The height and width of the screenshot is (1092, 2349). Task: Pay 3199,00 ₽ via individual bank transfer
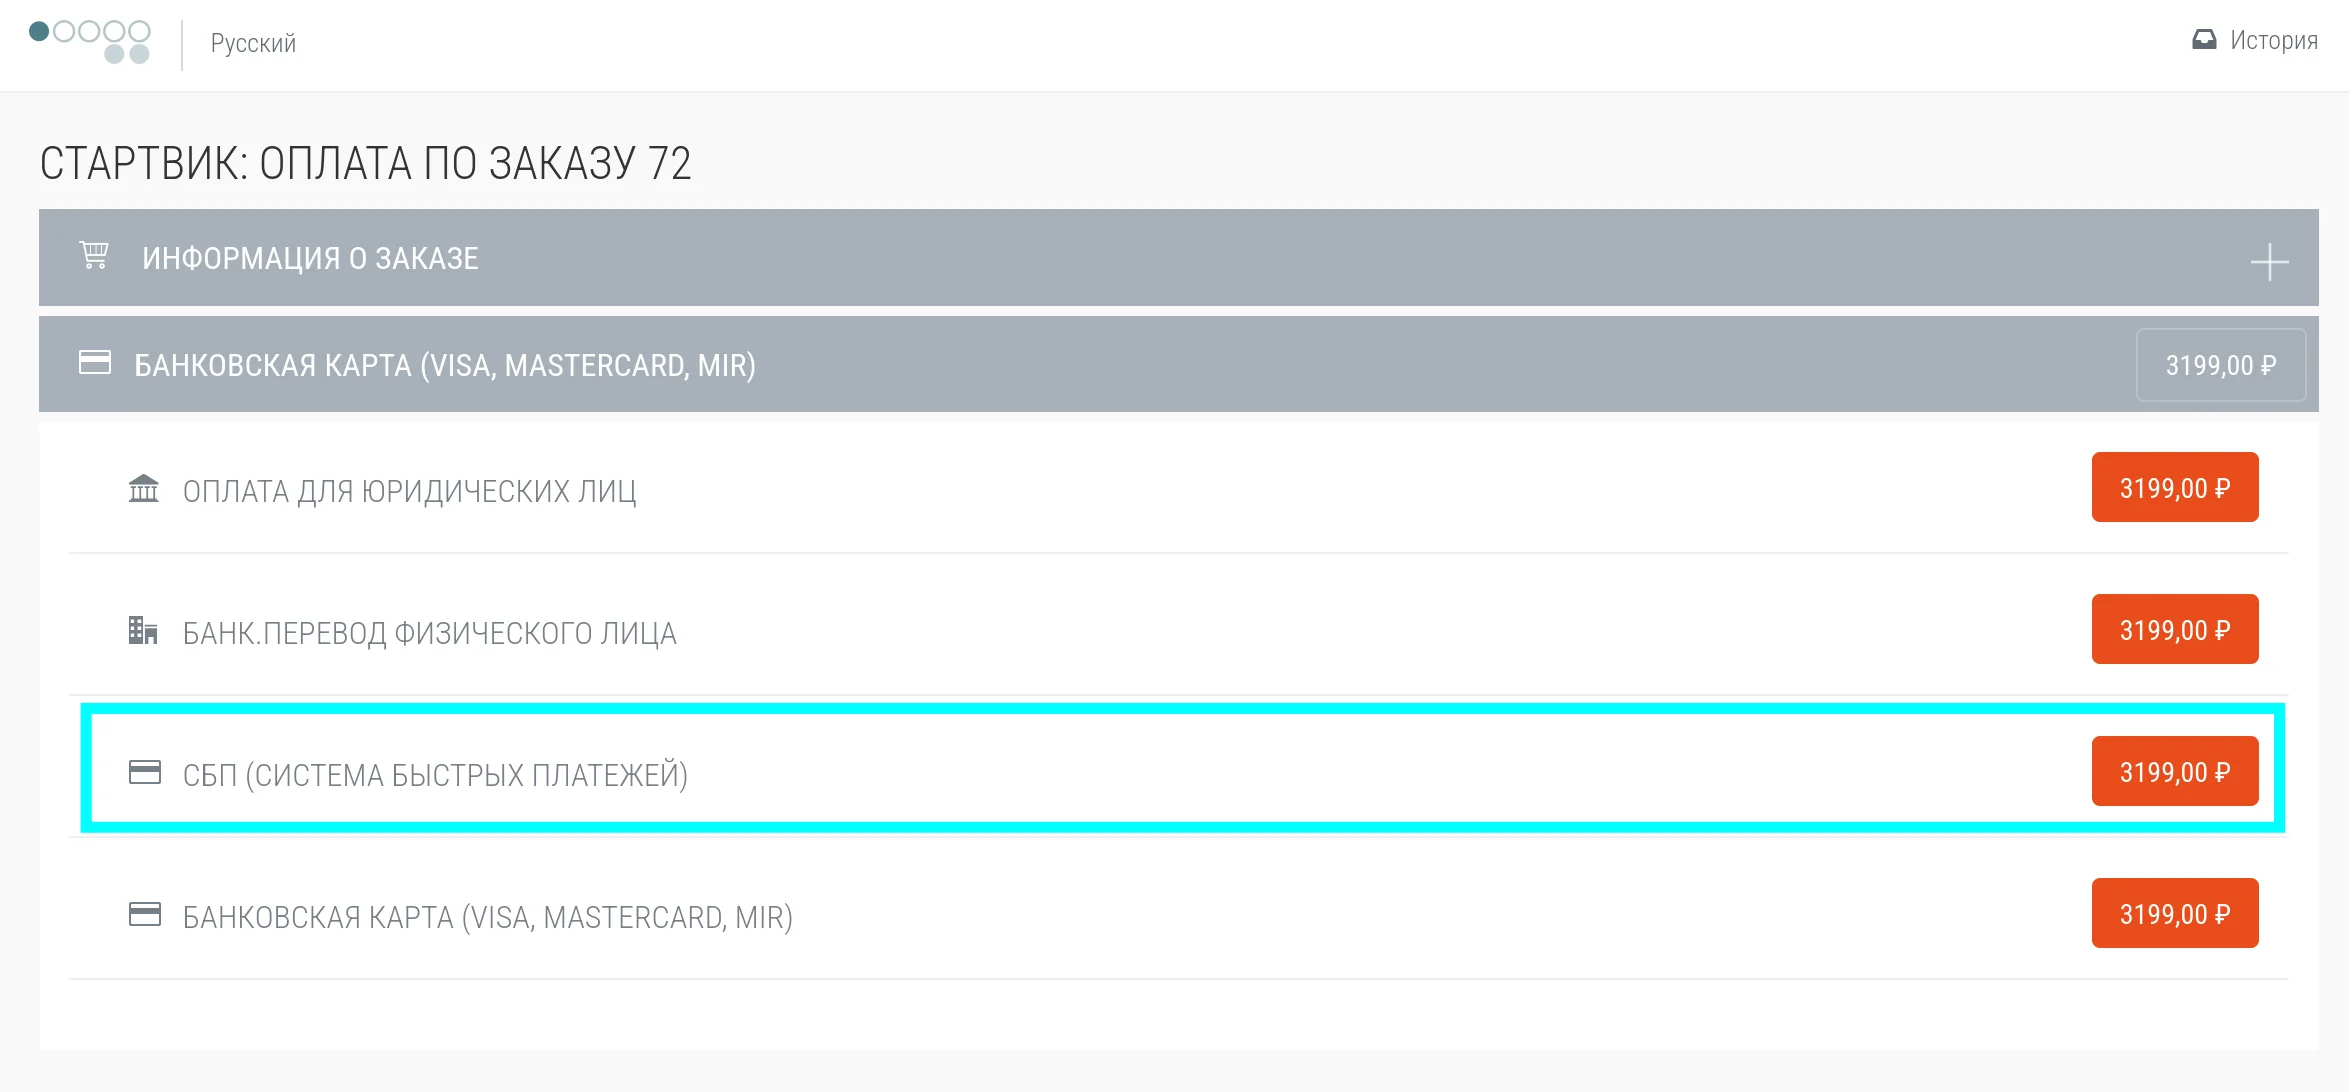(x=2174, y=630)
